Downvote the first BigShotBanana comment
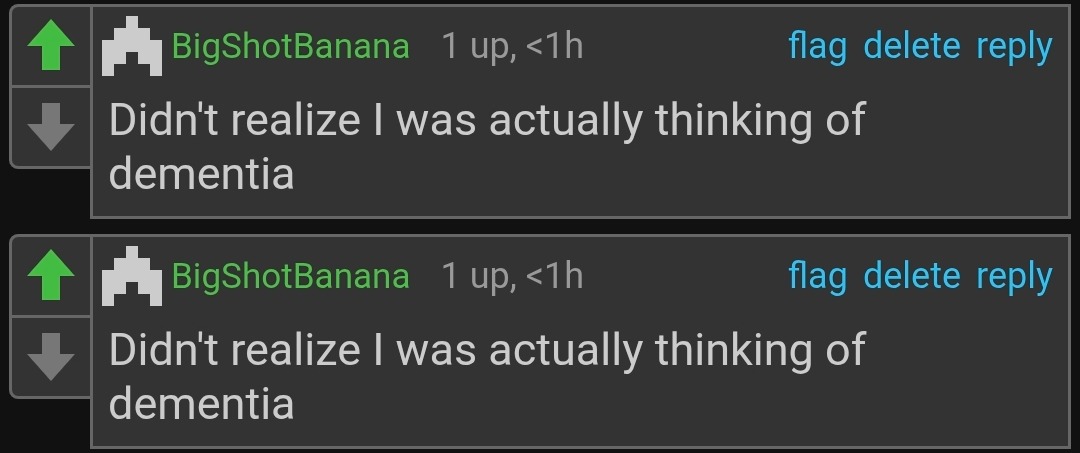The width and height of the screenshot is (1080, 453). [50, 126]
